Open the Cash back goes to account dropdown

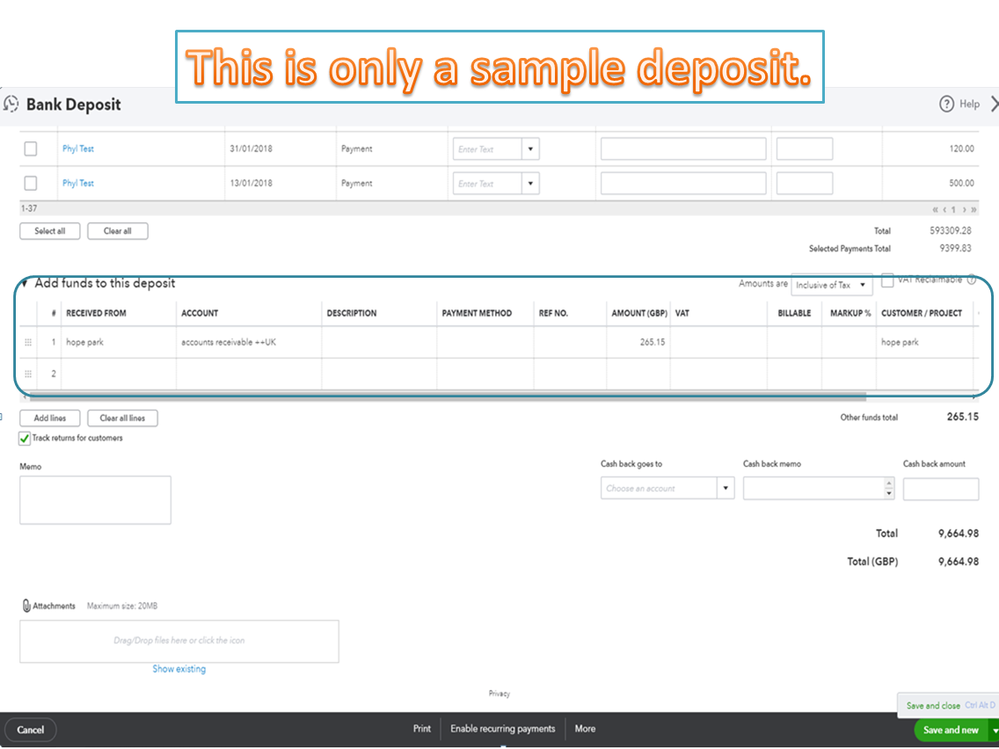725,489
